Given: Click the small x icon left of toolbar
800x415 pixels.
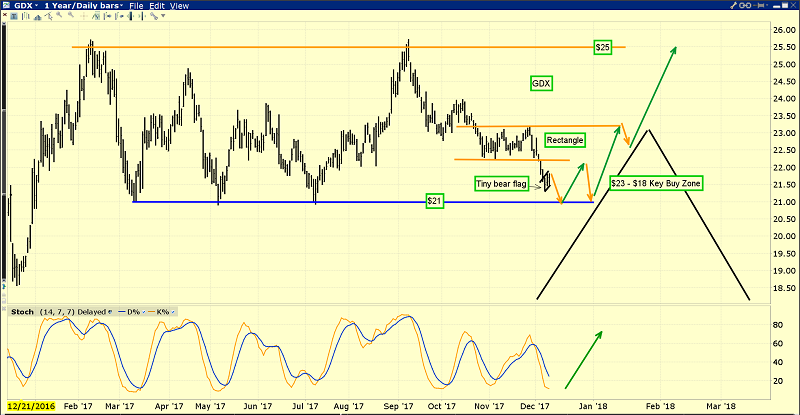Looking at the screenshot, I should click(x=4, y=15).
